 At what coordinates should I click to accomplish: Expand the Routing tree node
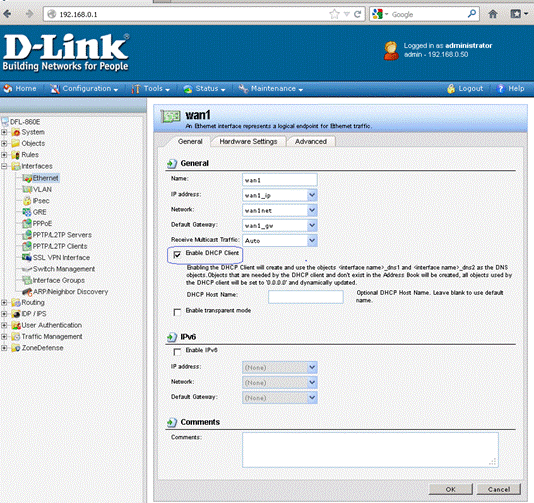click(4, 302)
